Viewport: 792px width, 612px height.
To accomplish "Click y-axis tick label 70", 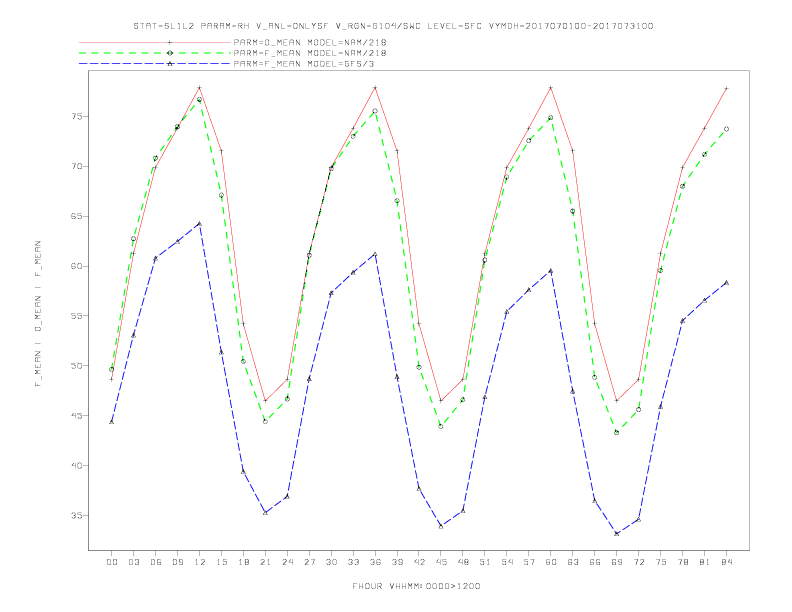I will 77,166.
